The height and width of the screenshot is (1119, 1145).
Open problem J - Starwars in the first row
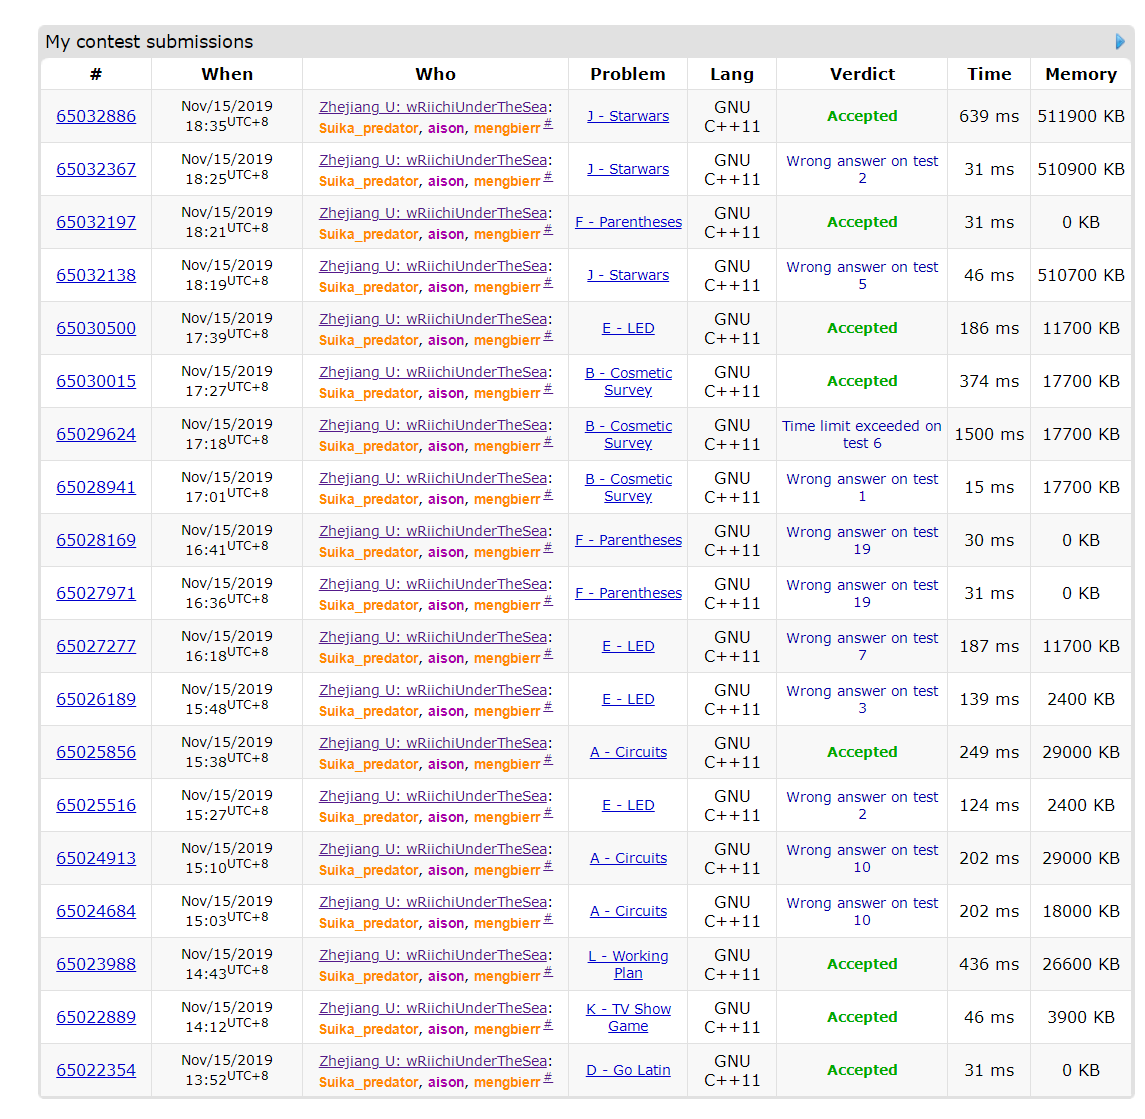(x=628, y=116)
